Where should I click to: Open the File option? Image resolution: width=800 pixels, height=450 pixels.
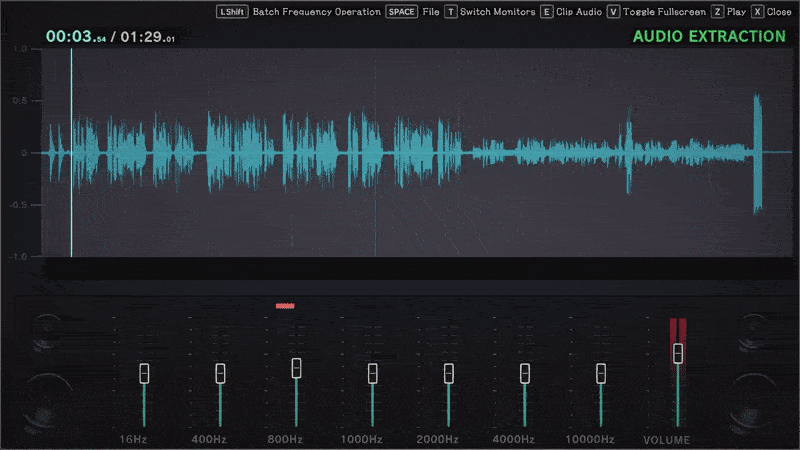(431, 12)
